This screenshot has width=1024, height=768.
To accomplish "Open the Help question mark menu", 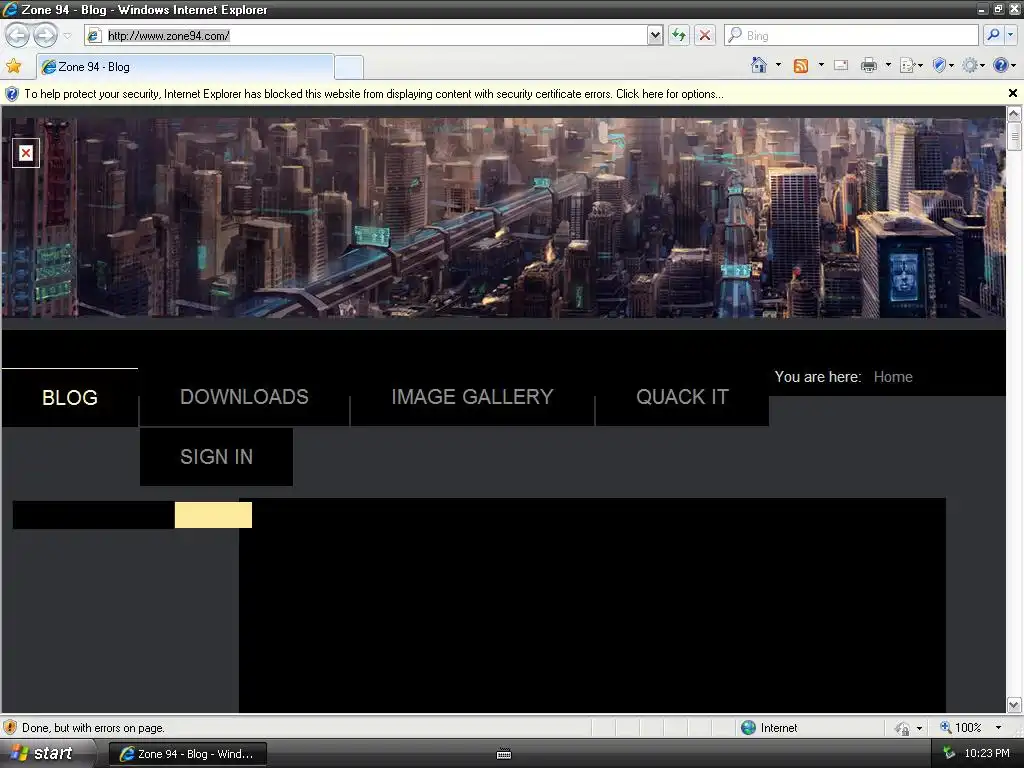I will 1004,65.
